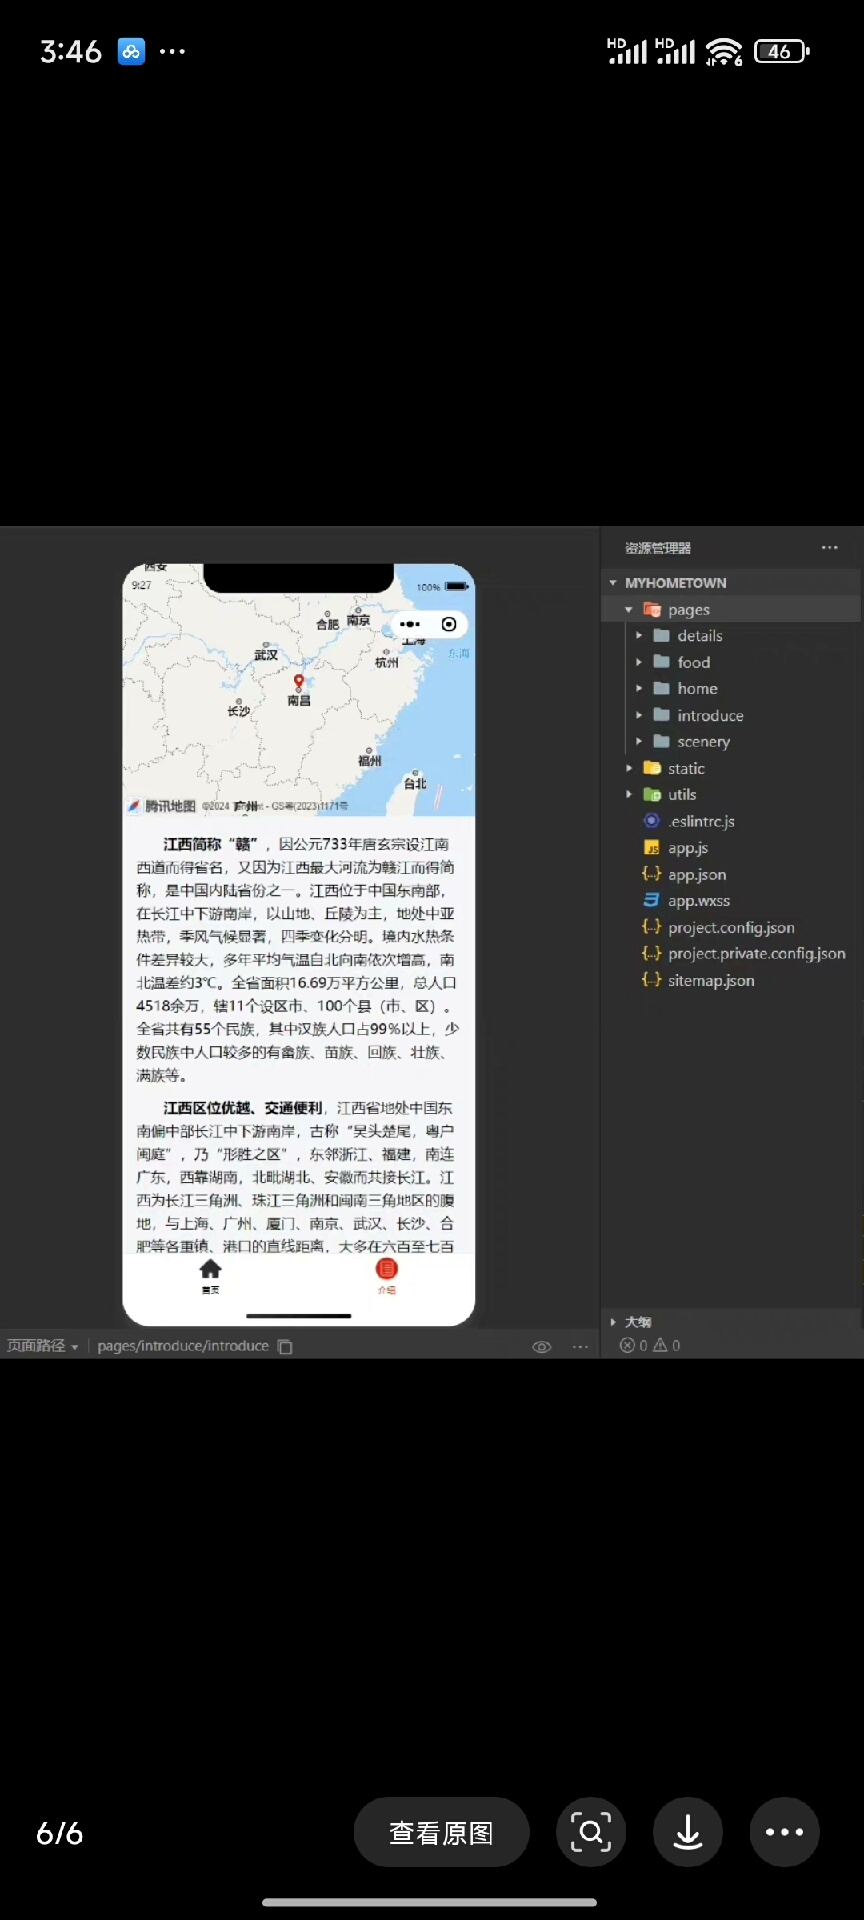This screenshot has height=1920, width=864.
Task: Collapse the pages folder
Action: coord(629,609)
